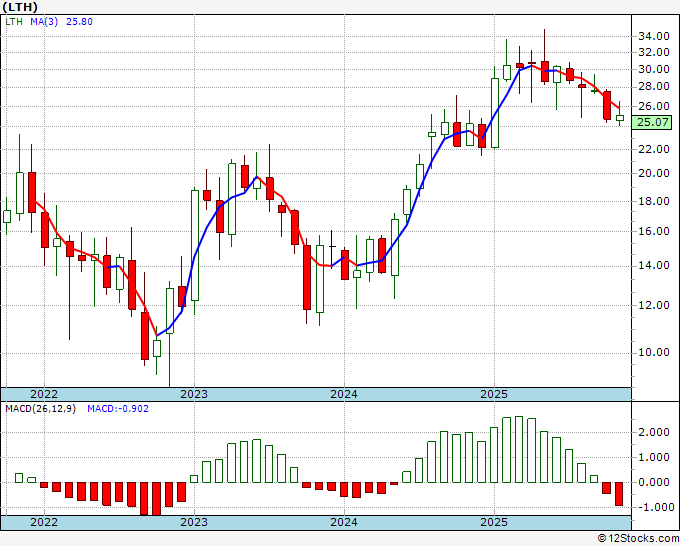Screen dimensions: 680x546
Task: Click the (LTH) ticker title
Action: pyautogui.click(x=20, y=7)
